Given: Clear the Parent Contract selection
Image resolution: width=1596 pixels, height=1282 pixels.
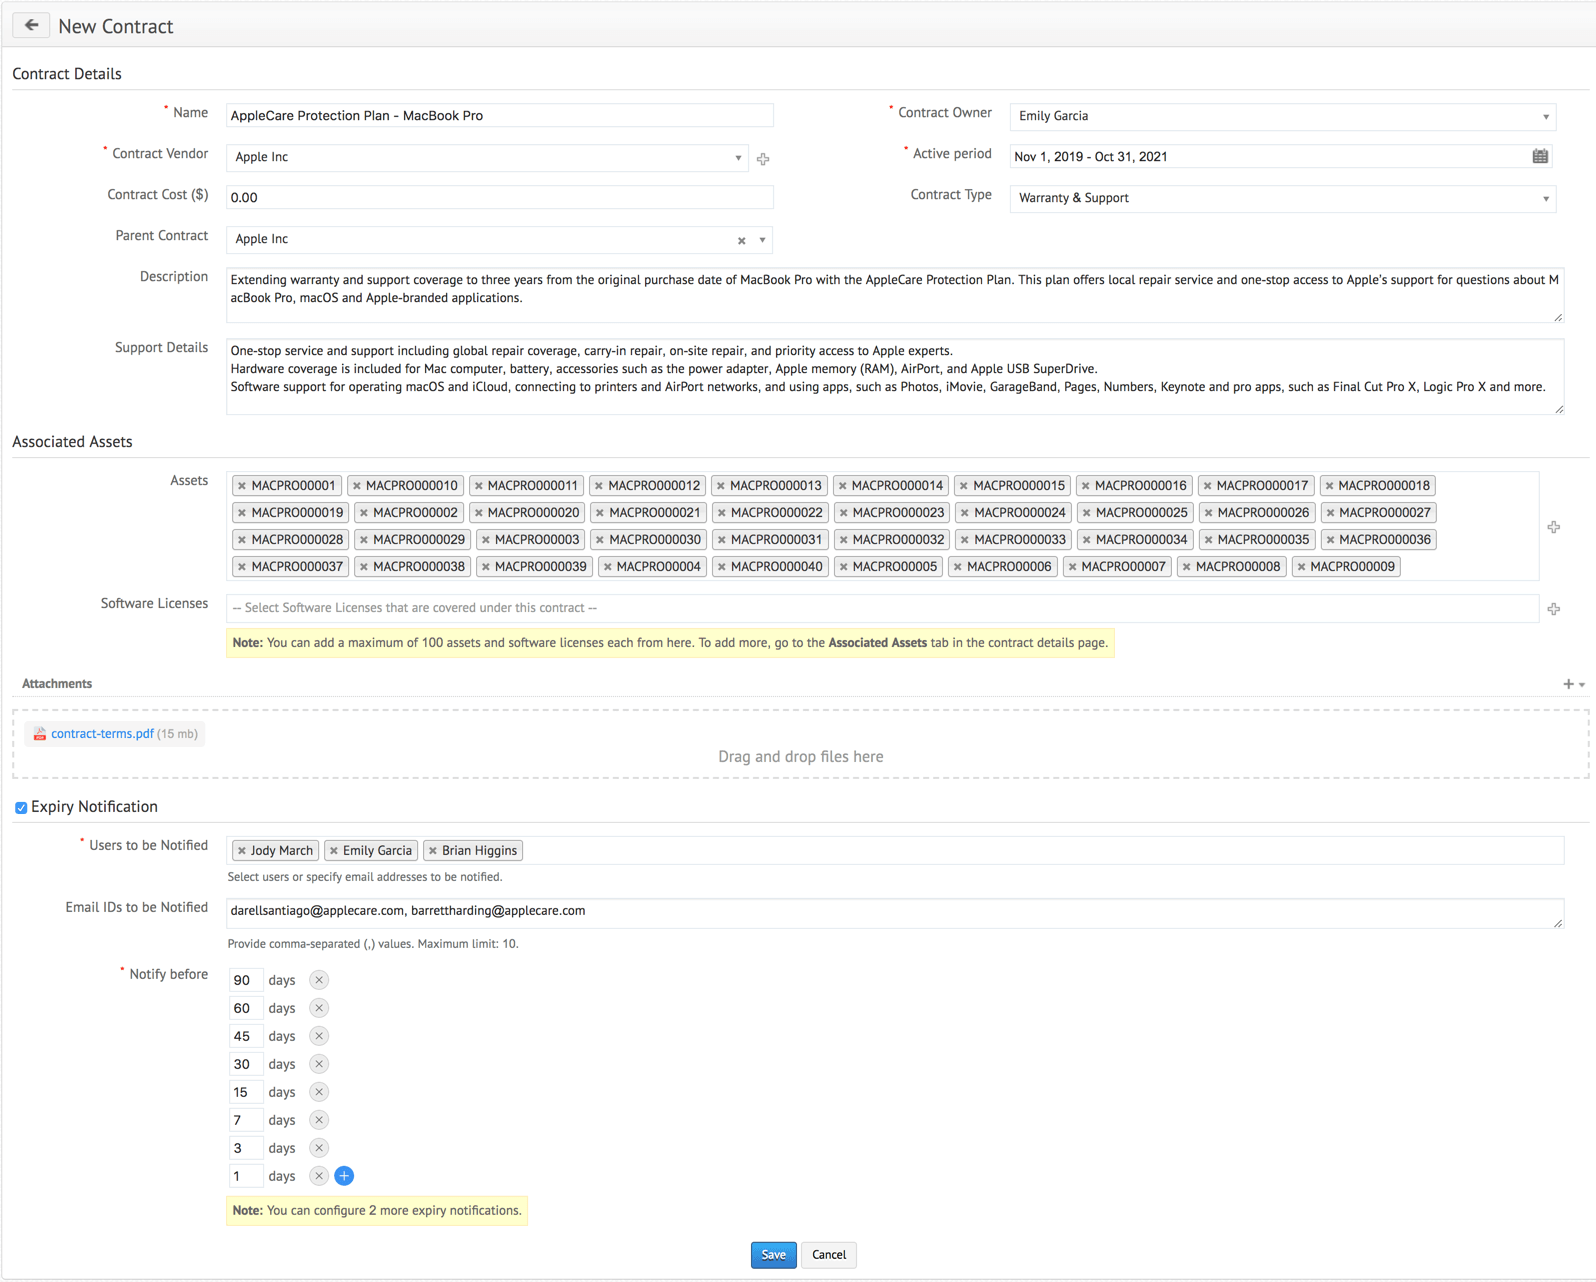Looking at the screenshot, I should tap(741, 240).
